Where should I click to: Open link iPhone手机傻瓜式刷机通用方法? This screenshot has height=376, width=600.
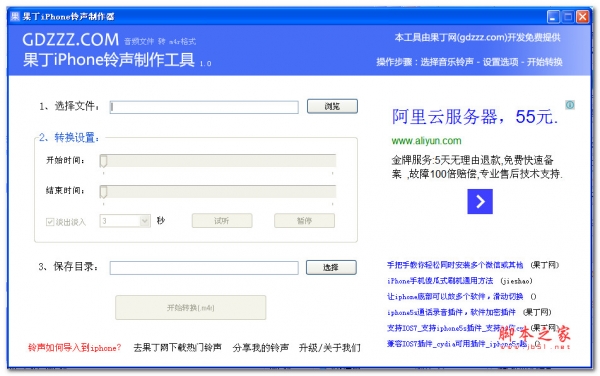click(440, 281)
